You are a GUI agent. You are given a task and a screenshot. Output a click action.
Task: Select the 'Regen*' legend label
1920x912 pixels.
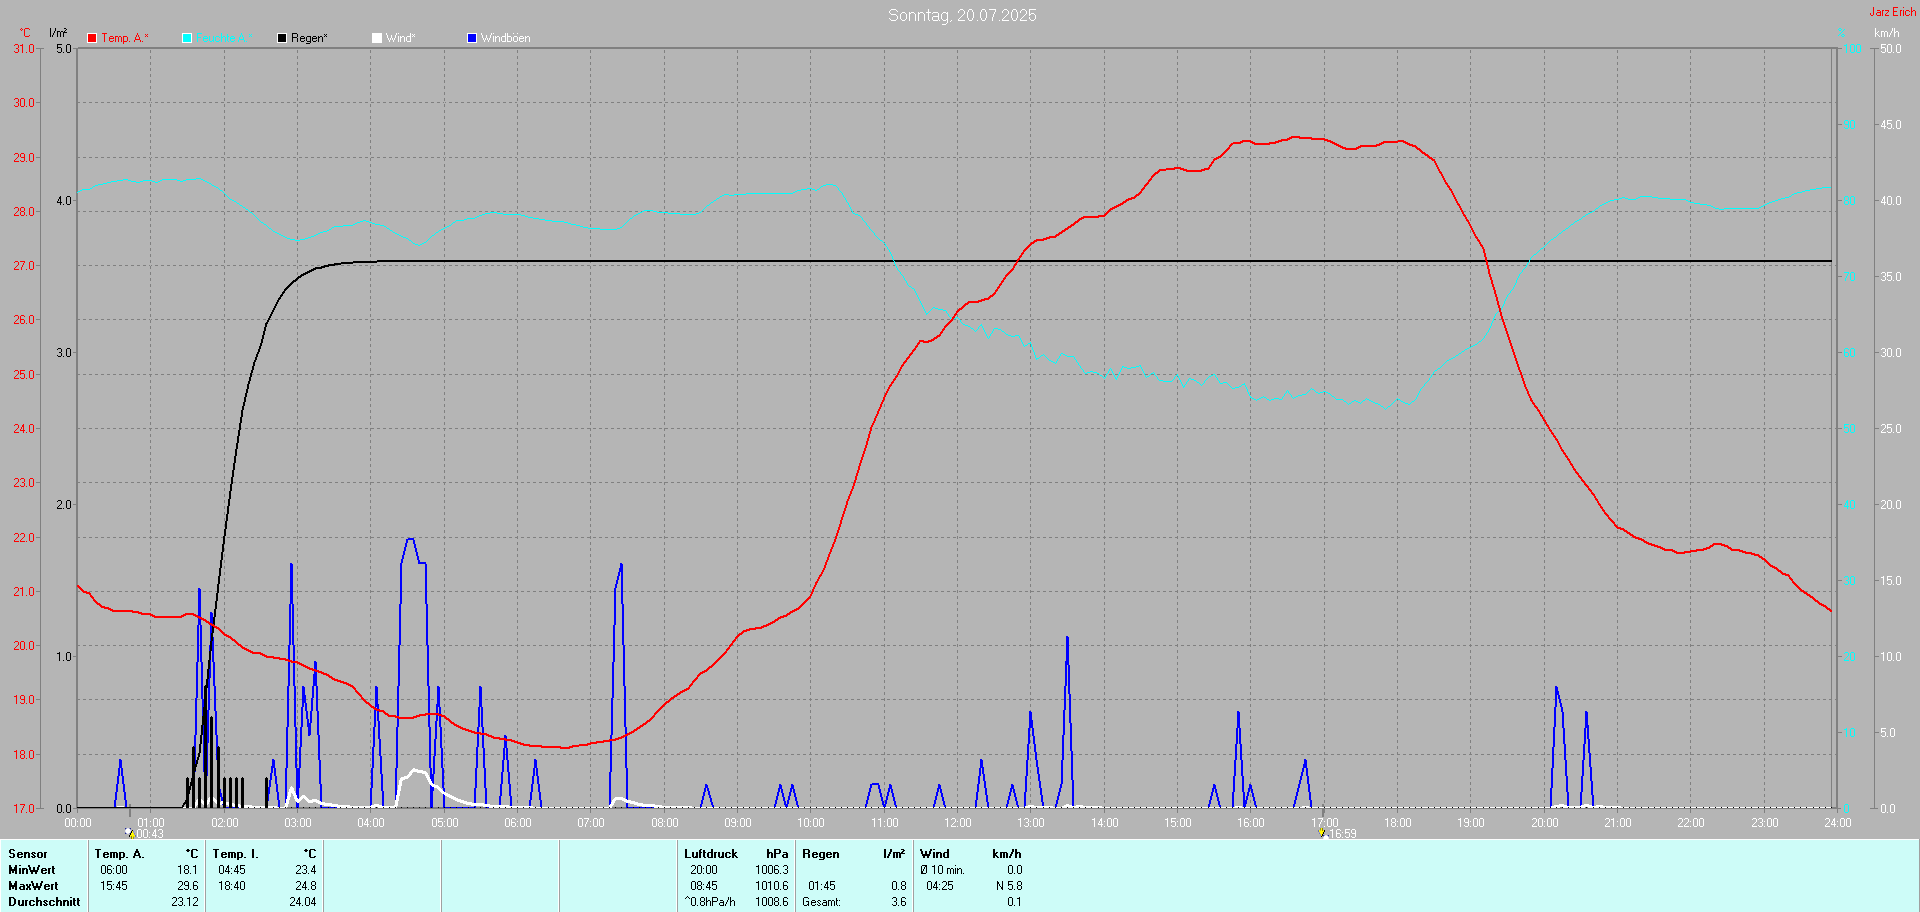pos(310,38)
